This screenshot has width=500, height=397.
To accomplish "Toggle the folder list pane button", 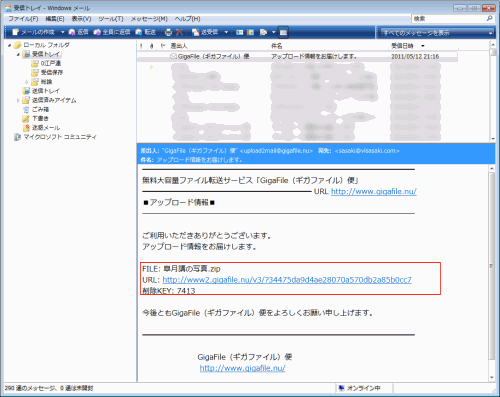I will (x=283, y=32).
